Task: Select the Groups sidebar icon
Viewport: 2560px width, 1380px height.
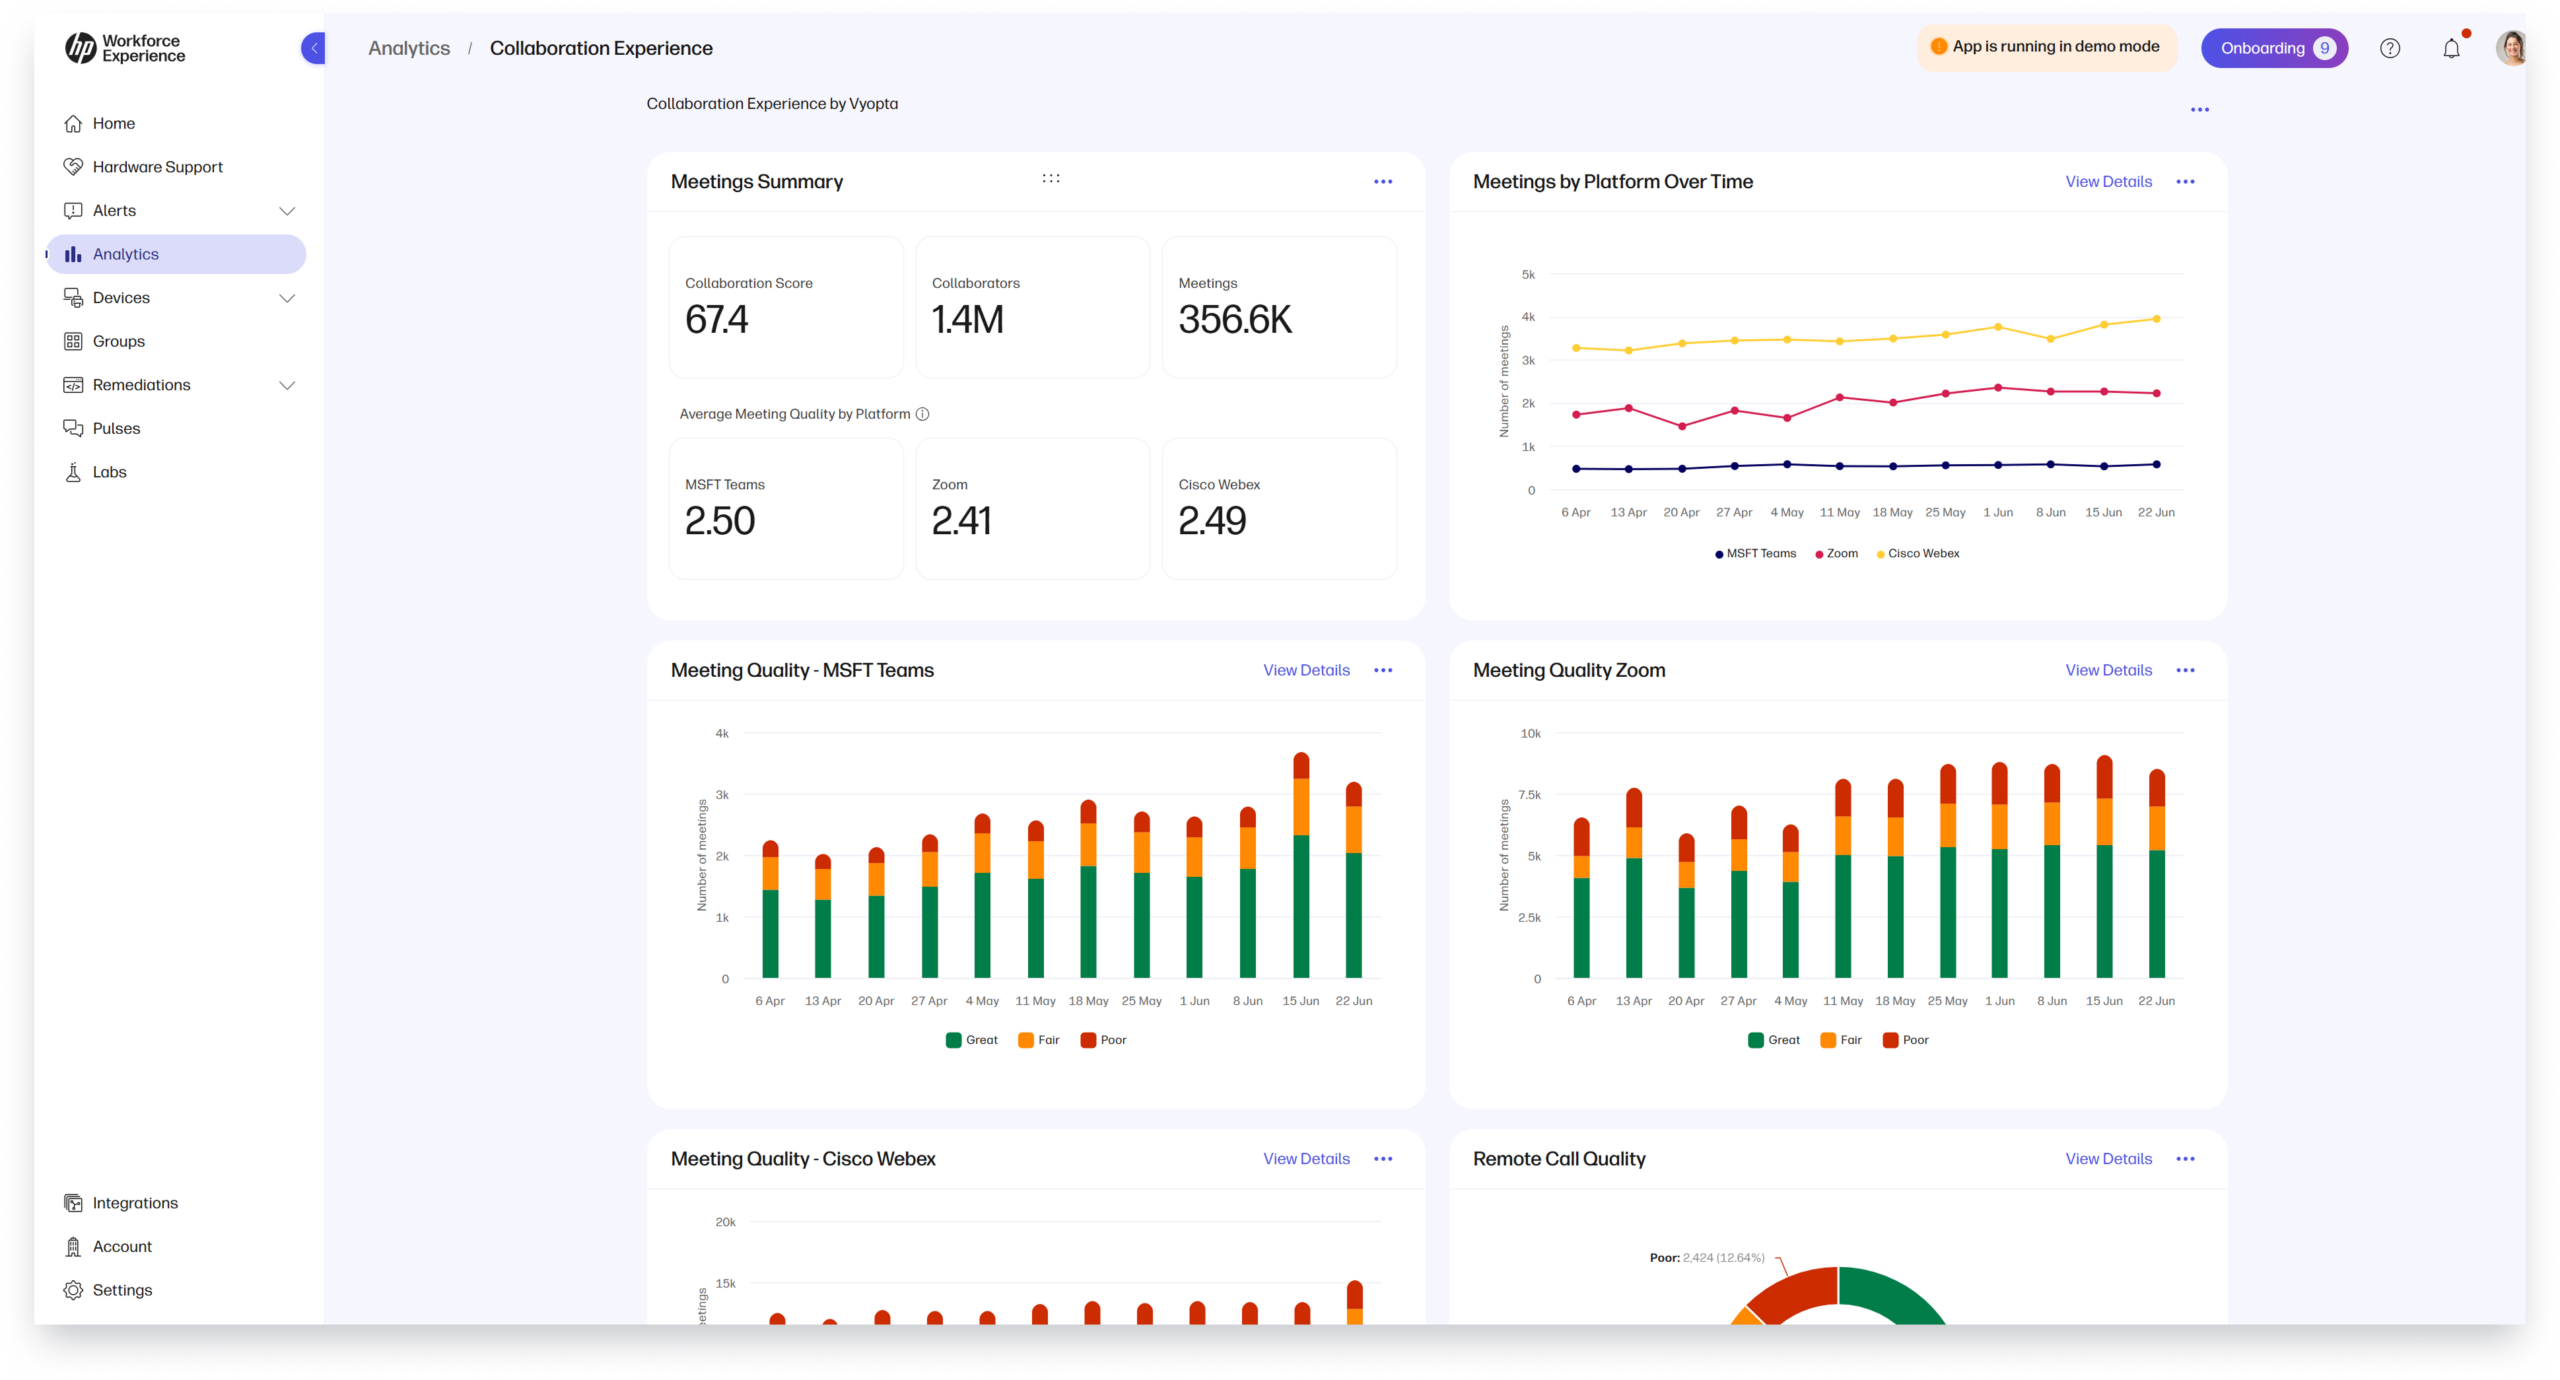Action: coord(74,341)
